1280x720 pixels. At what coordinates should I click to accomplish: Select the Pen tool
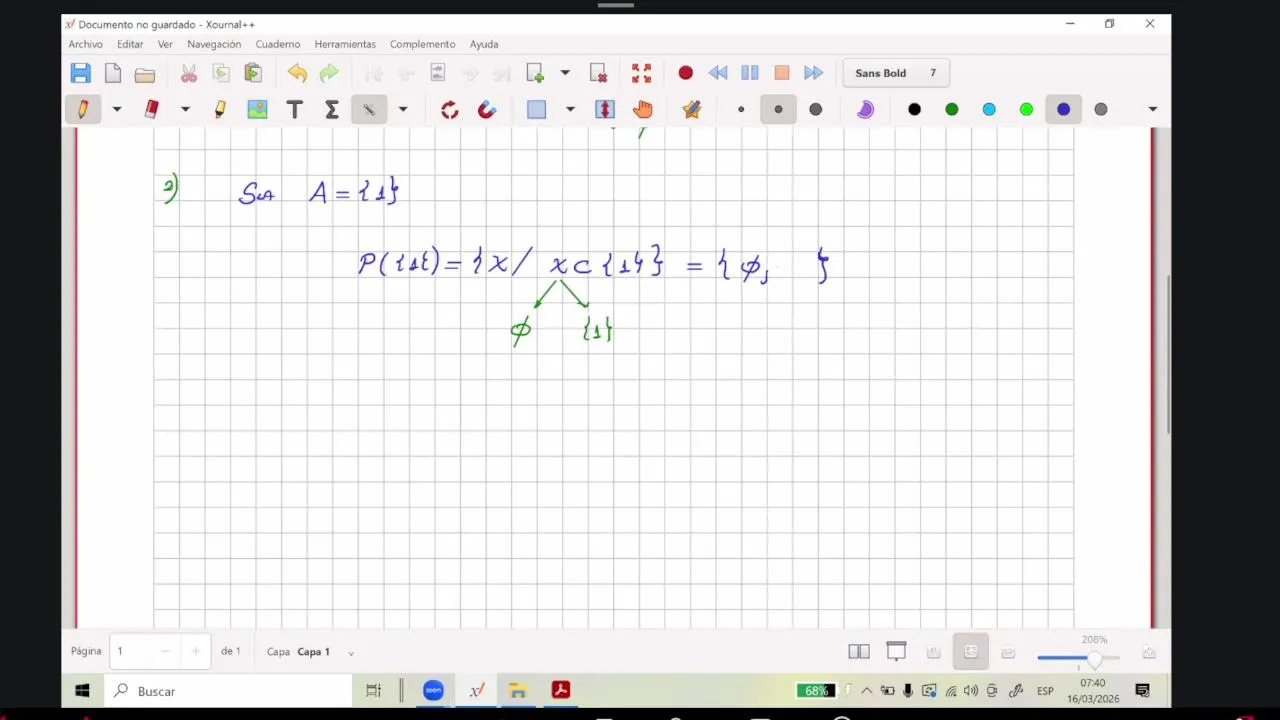(83, 109)
